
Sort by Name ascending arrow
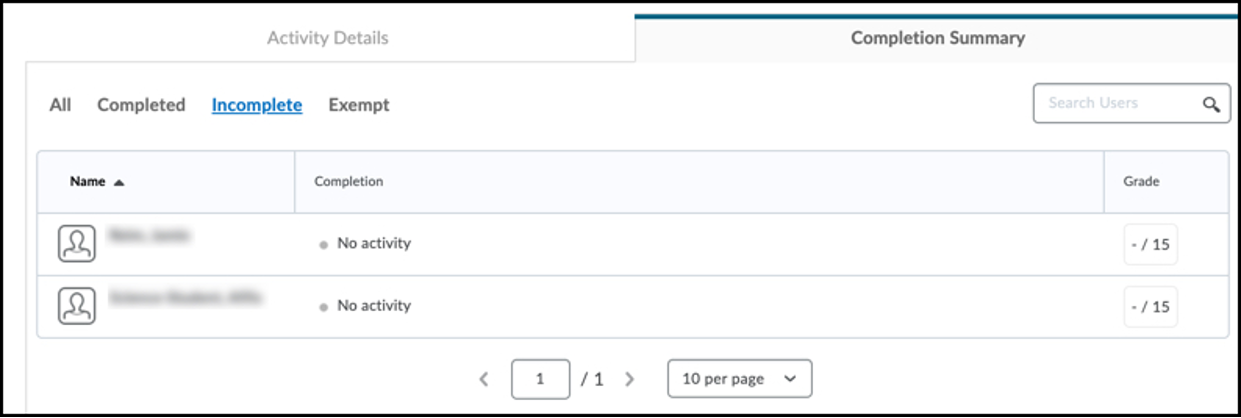coord(119,182)
